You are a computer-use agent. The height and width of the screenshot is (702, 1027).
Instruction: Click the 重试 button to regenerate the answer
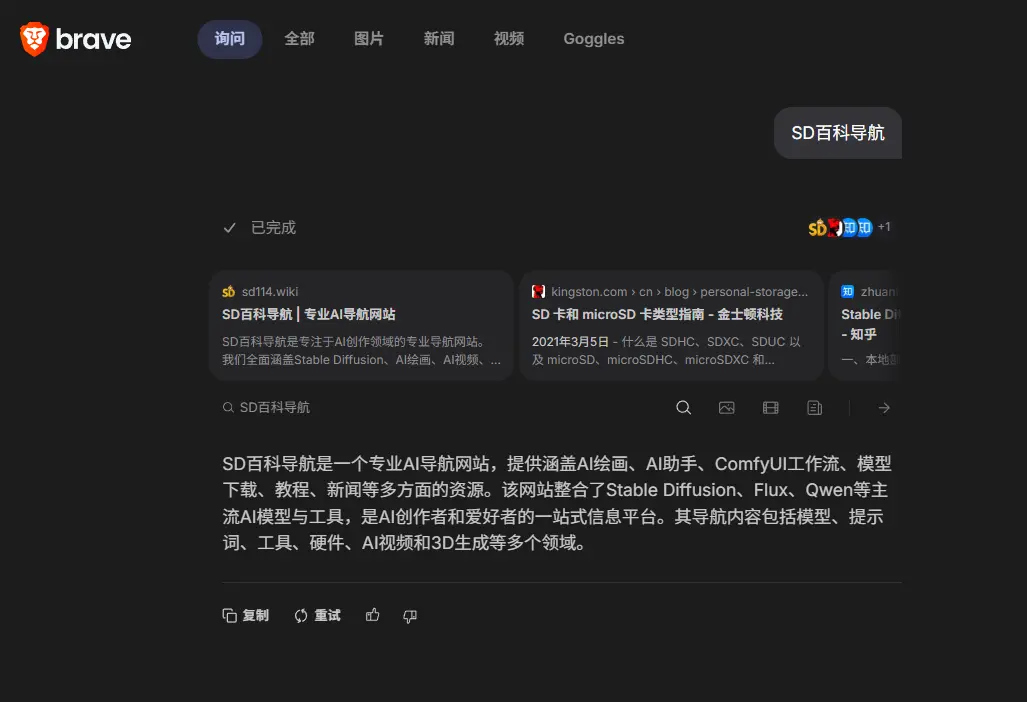pos(317,615)
